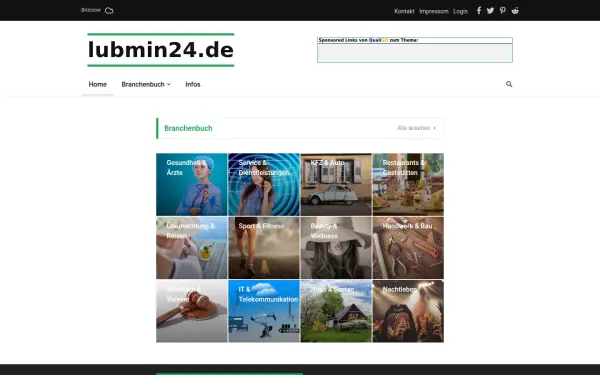Open the gavel image category tile
This screenshot has height=375, width=600.
[192, 311]
